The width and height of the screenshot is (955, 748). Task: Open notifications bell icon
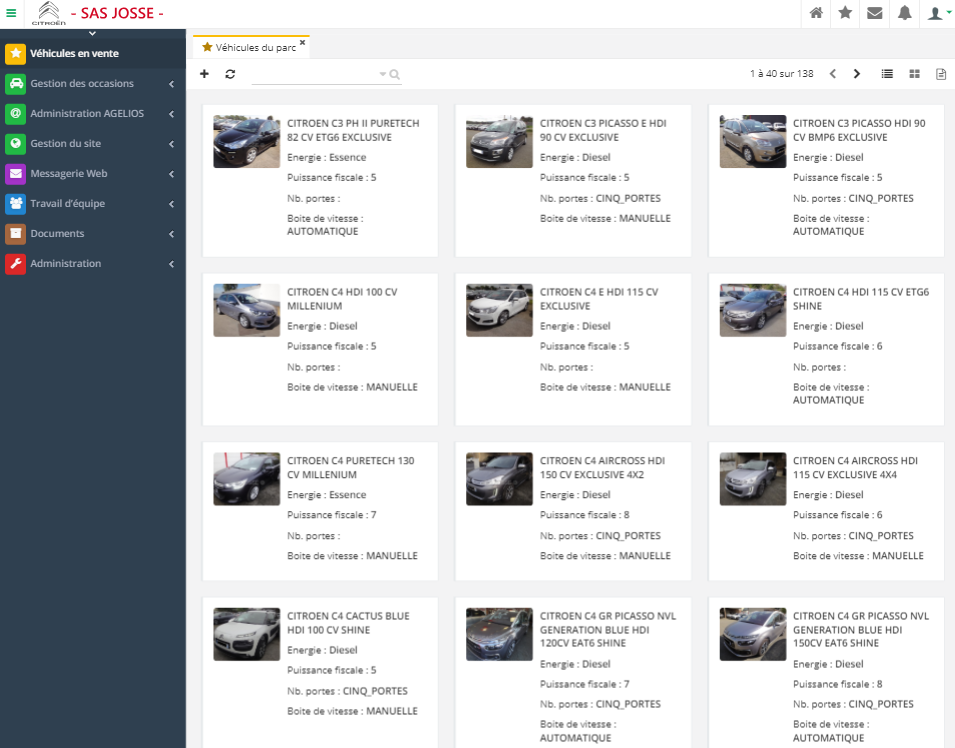[904, 13]
